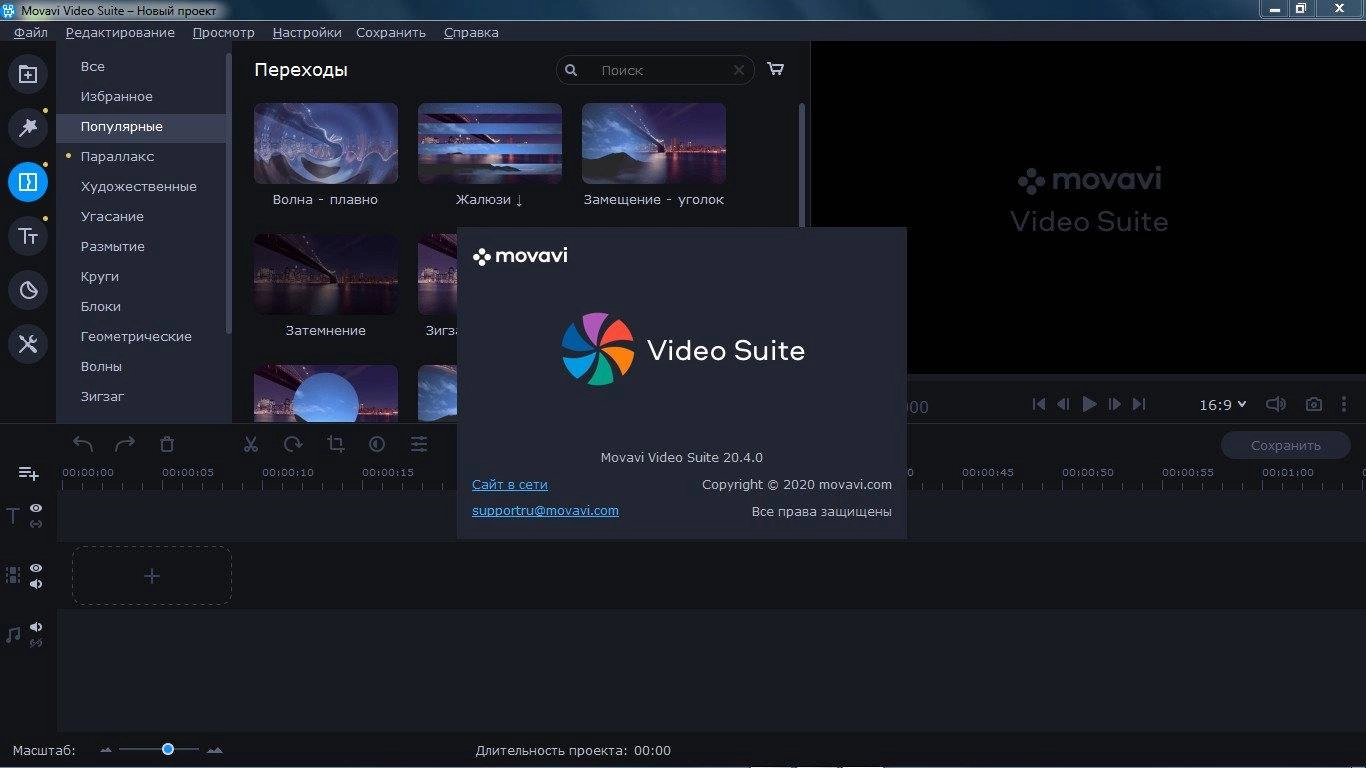Select the Замещение - уголок transition thumbnail
Image resolution: width=1366 pixels, height=768 pixels.
point(654,143)
